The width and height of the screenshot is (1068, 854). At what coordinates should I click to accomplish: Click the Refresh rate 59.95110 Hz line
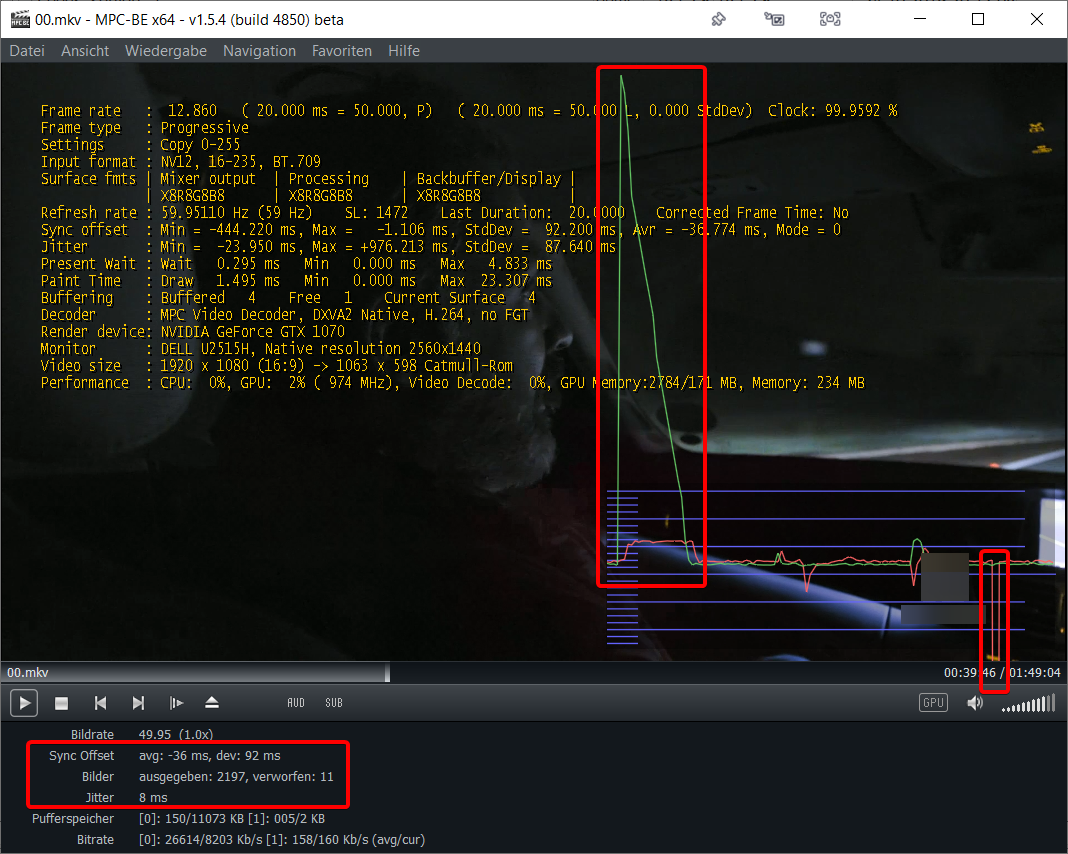pyautogui.click(x=444, y=212)
